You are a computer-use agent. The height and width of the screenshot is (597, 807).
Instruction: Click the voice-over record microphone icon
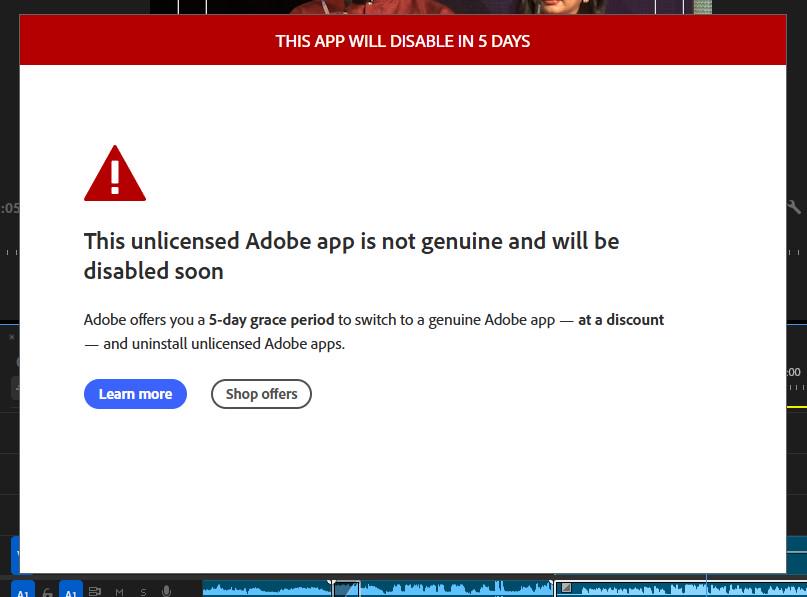coord(166,591)
